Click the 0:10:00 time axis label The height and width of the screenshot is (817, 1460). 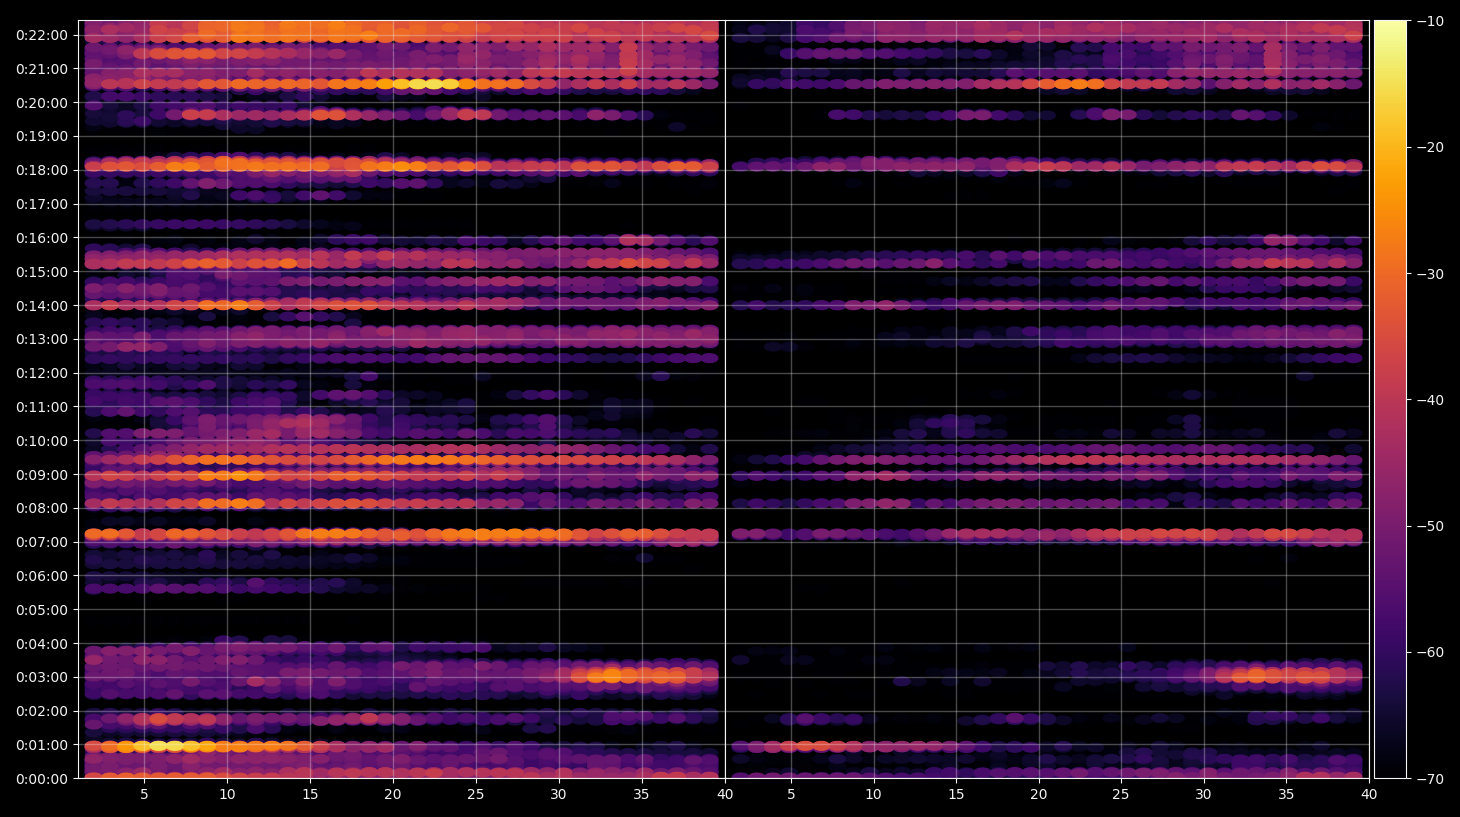[x=42, y=441]
